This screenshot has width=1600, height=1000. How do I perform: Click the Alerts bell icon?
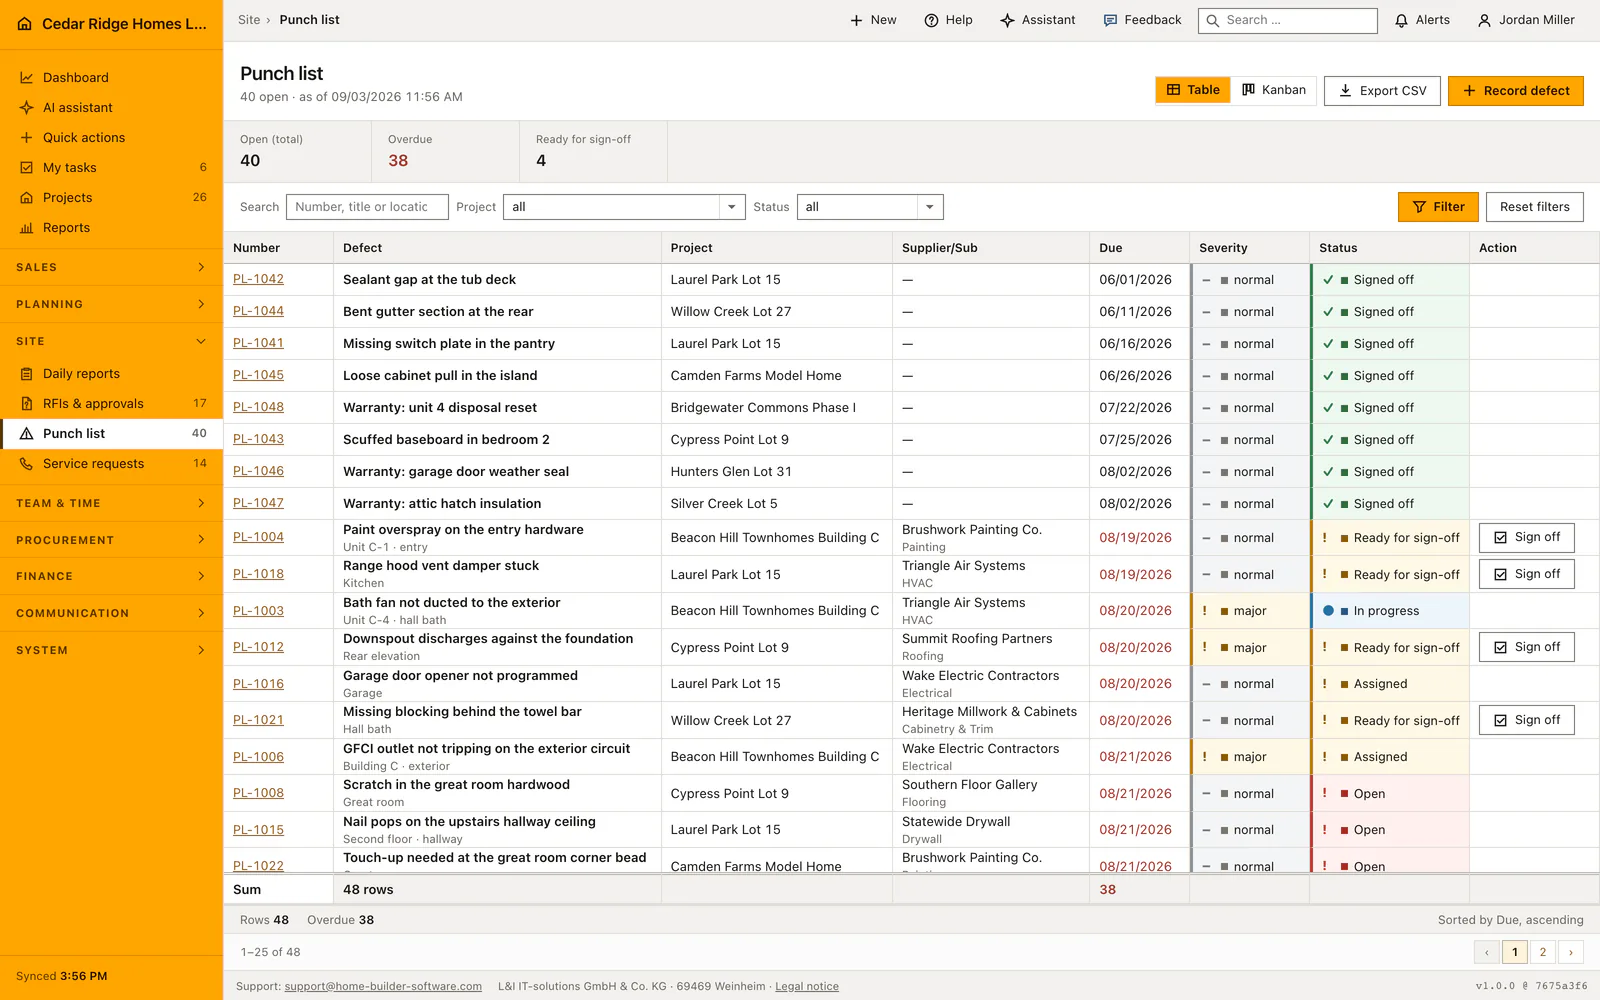[x=1402, y=20]
